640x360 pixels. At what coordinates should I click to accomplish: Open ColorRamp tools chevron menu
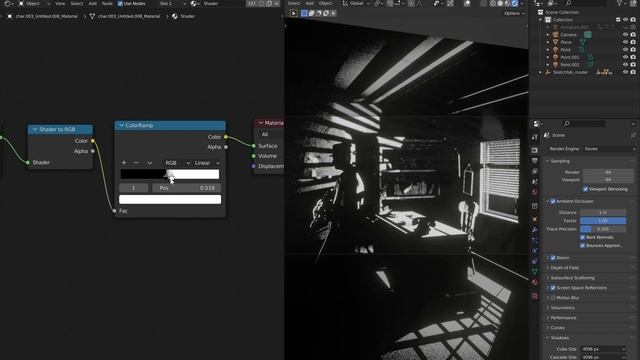(150, 163)
